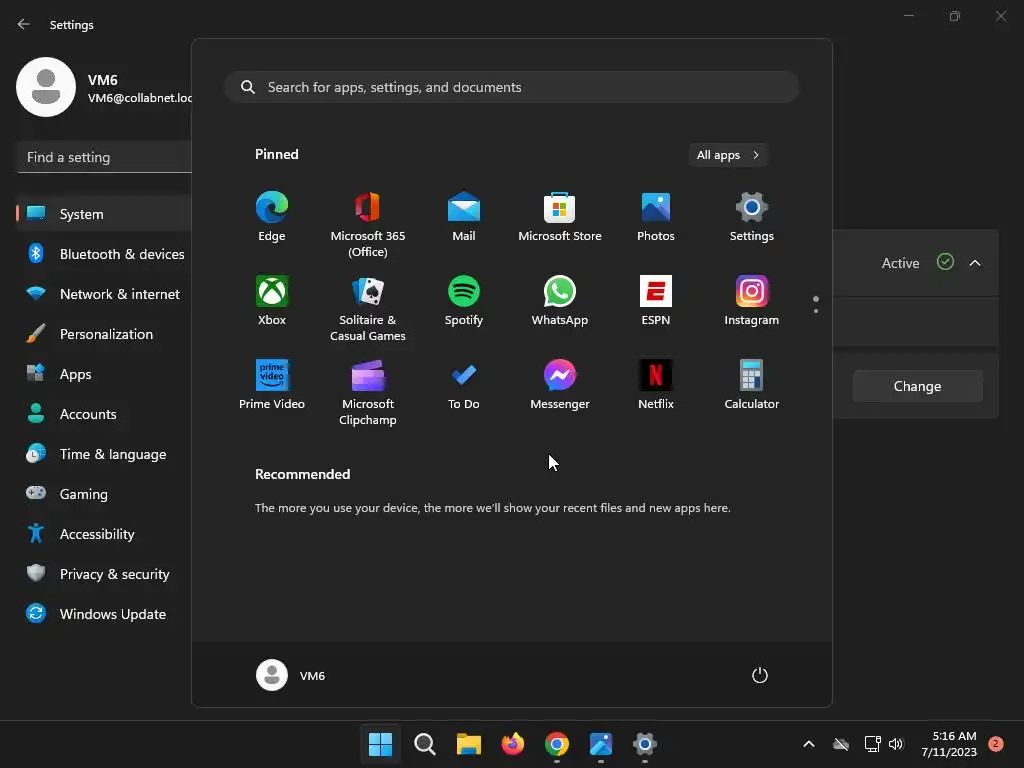Focus the Find a setting field
This screenshot has width=1024, height=768.
click(104, 157)
